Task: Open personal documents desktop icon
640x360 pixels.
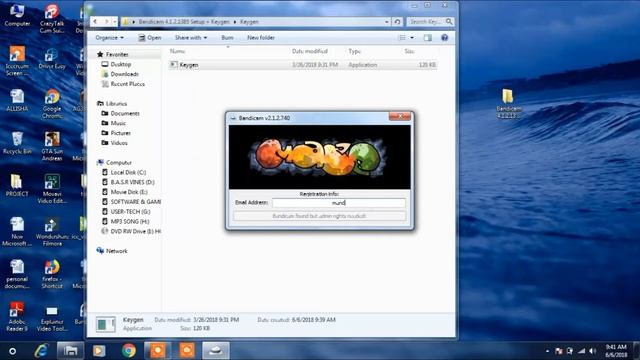Action: coord(17,274)
